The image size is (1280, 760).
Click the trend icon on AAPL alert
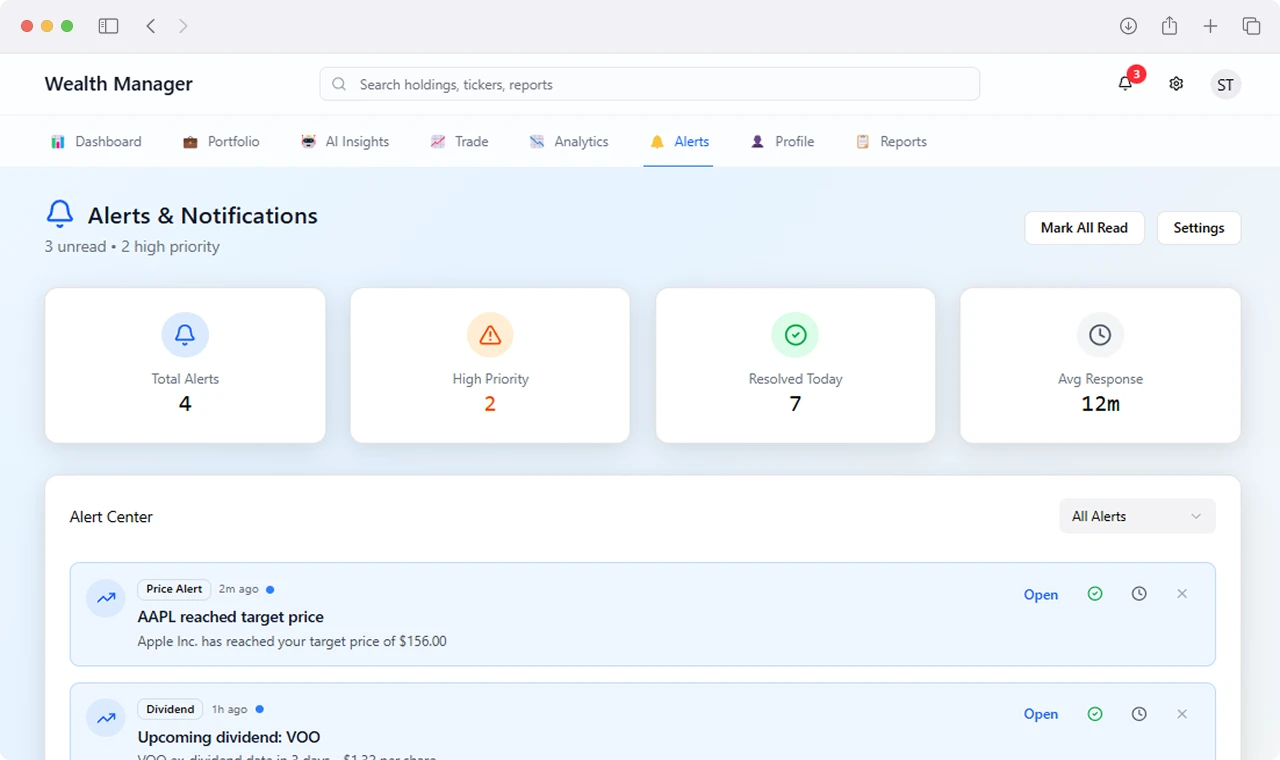(105, 598)
